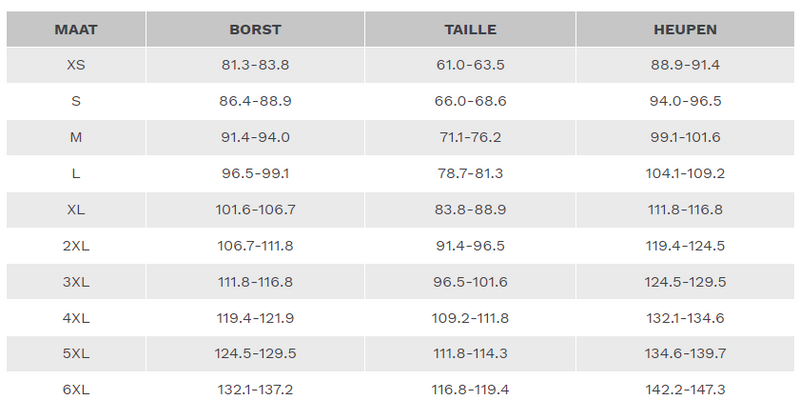Click the BORST column header
Screen dimensions: 800x420
pyautogui.click(x=255, y=29)
